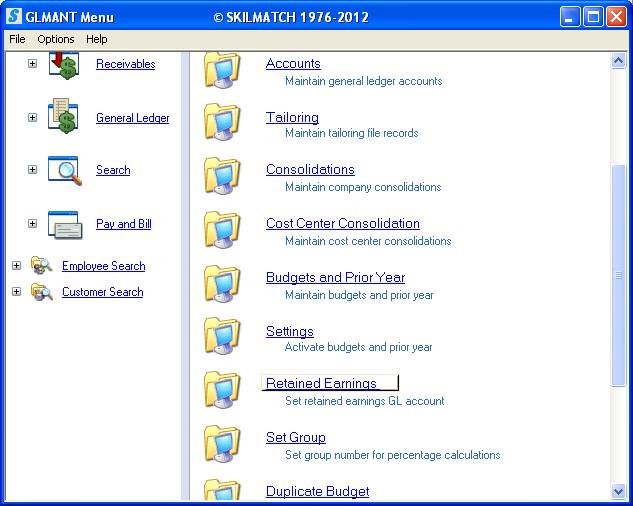Screen dimensions: 633x506
Task: Expand the Customer Search tree node
Action: [16, 291]
